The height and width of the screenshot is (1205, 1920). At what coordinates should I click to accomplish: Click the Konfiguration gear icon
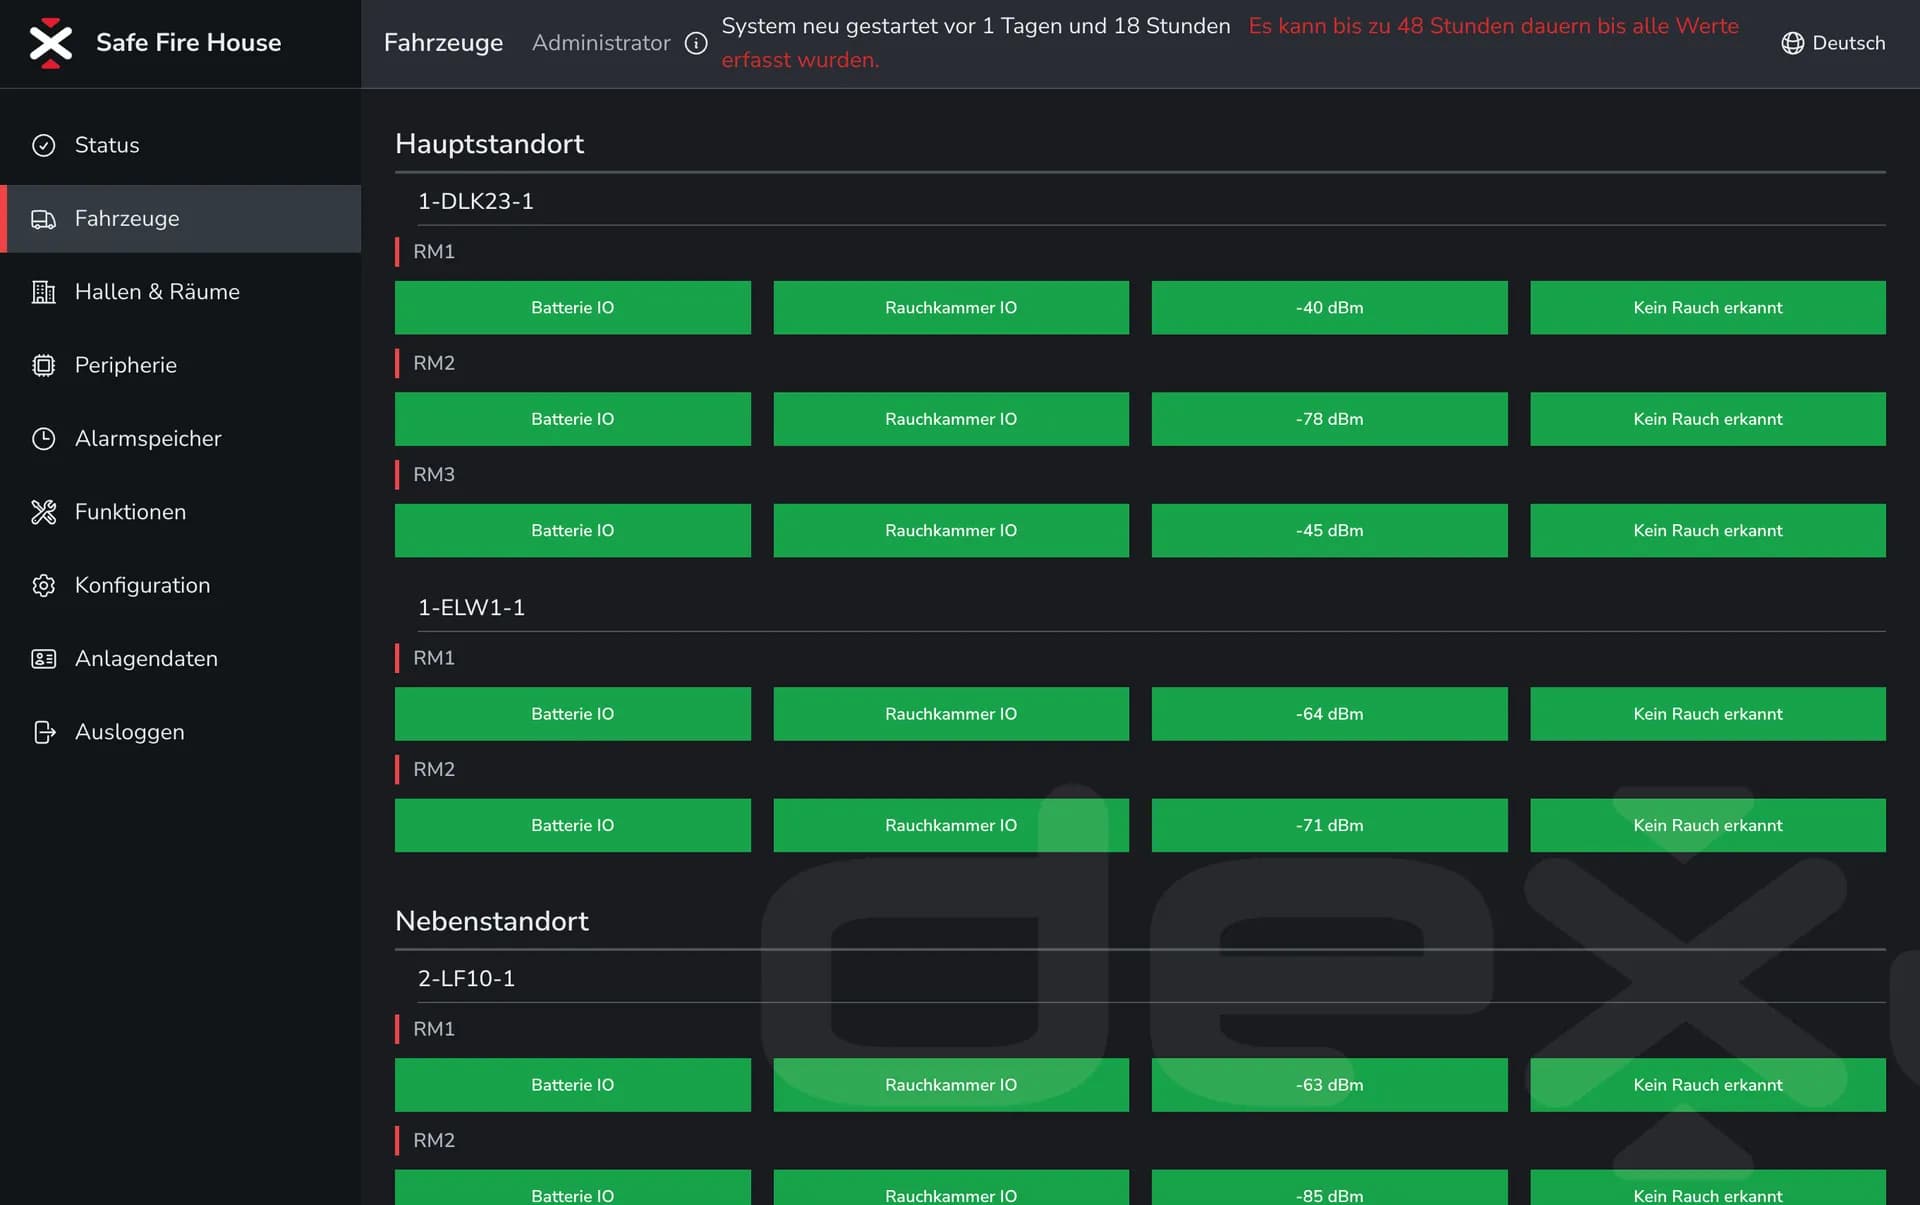pyautogui.click(x=43, y=585)
